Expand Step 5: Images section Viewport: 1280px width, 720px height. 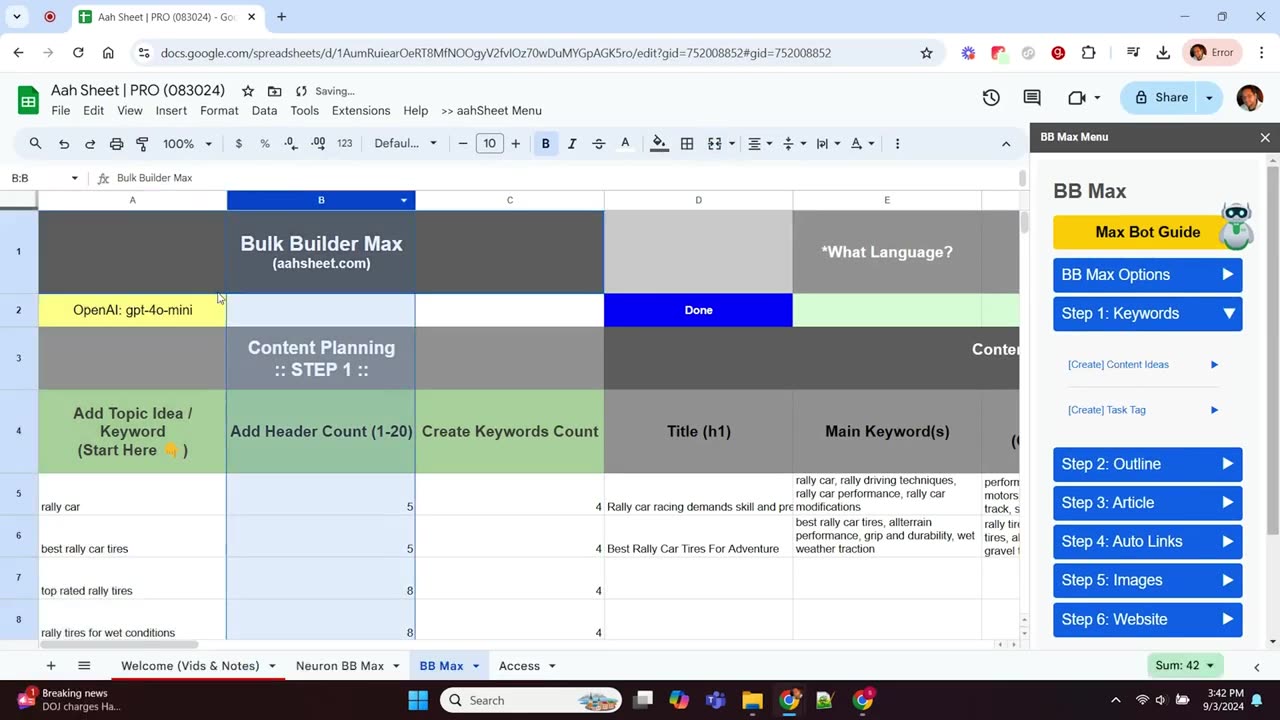pos(1147,581)
